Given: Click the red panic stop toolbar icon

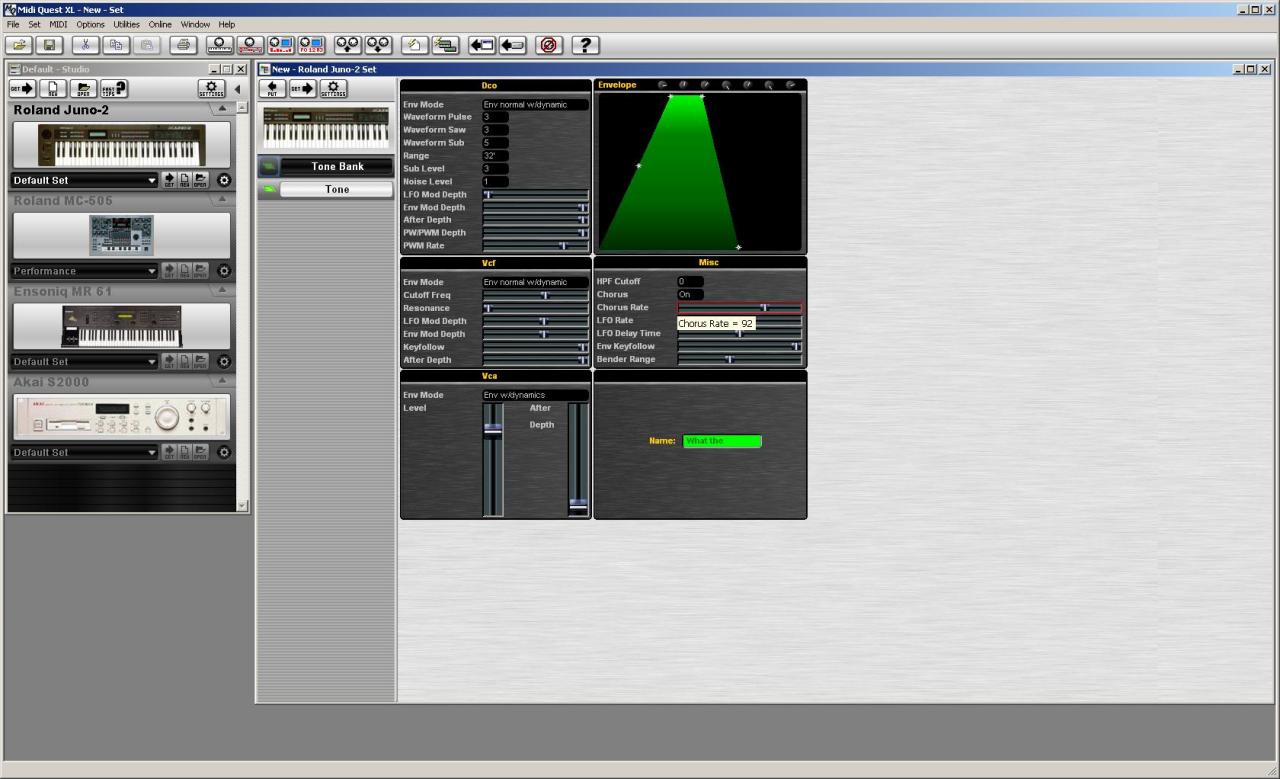Looking at the screenshot, I should (549, 45).
